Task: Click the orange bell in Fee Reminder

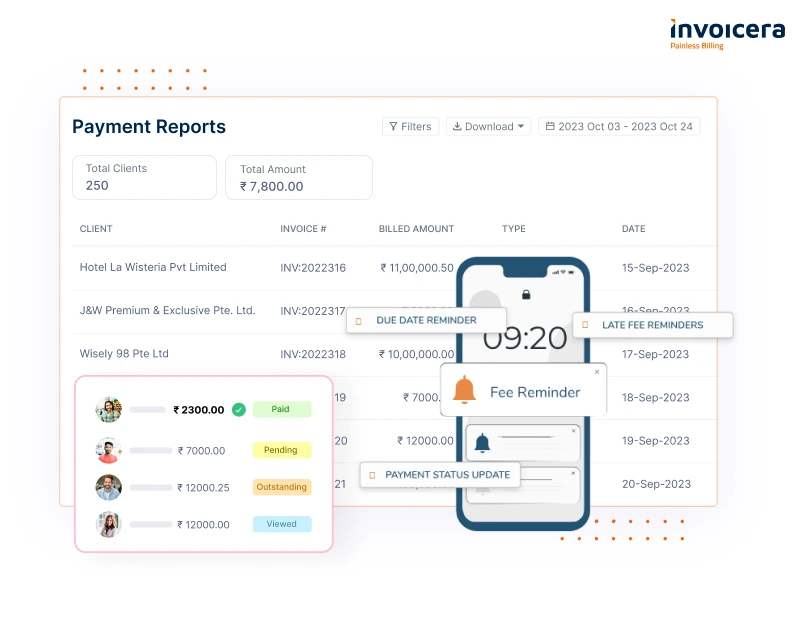Action: 464,390
